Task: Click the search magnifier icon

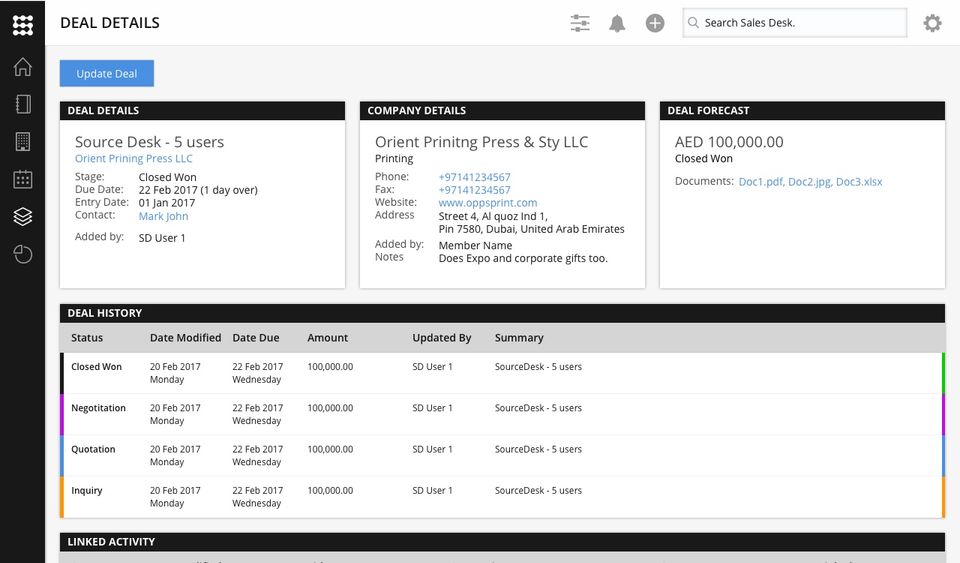Action: tap(693, 23)
